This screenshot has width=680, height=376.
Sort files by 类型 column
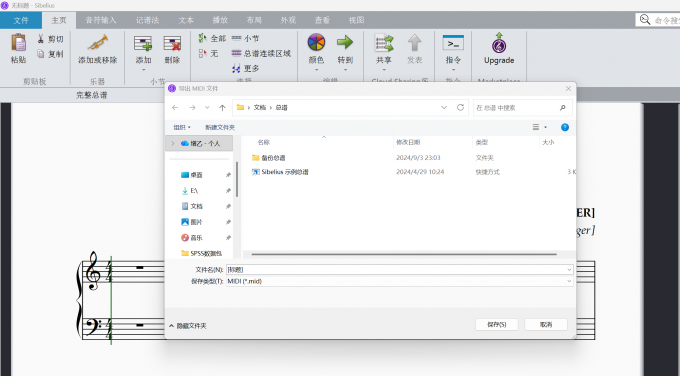(482, 142)
